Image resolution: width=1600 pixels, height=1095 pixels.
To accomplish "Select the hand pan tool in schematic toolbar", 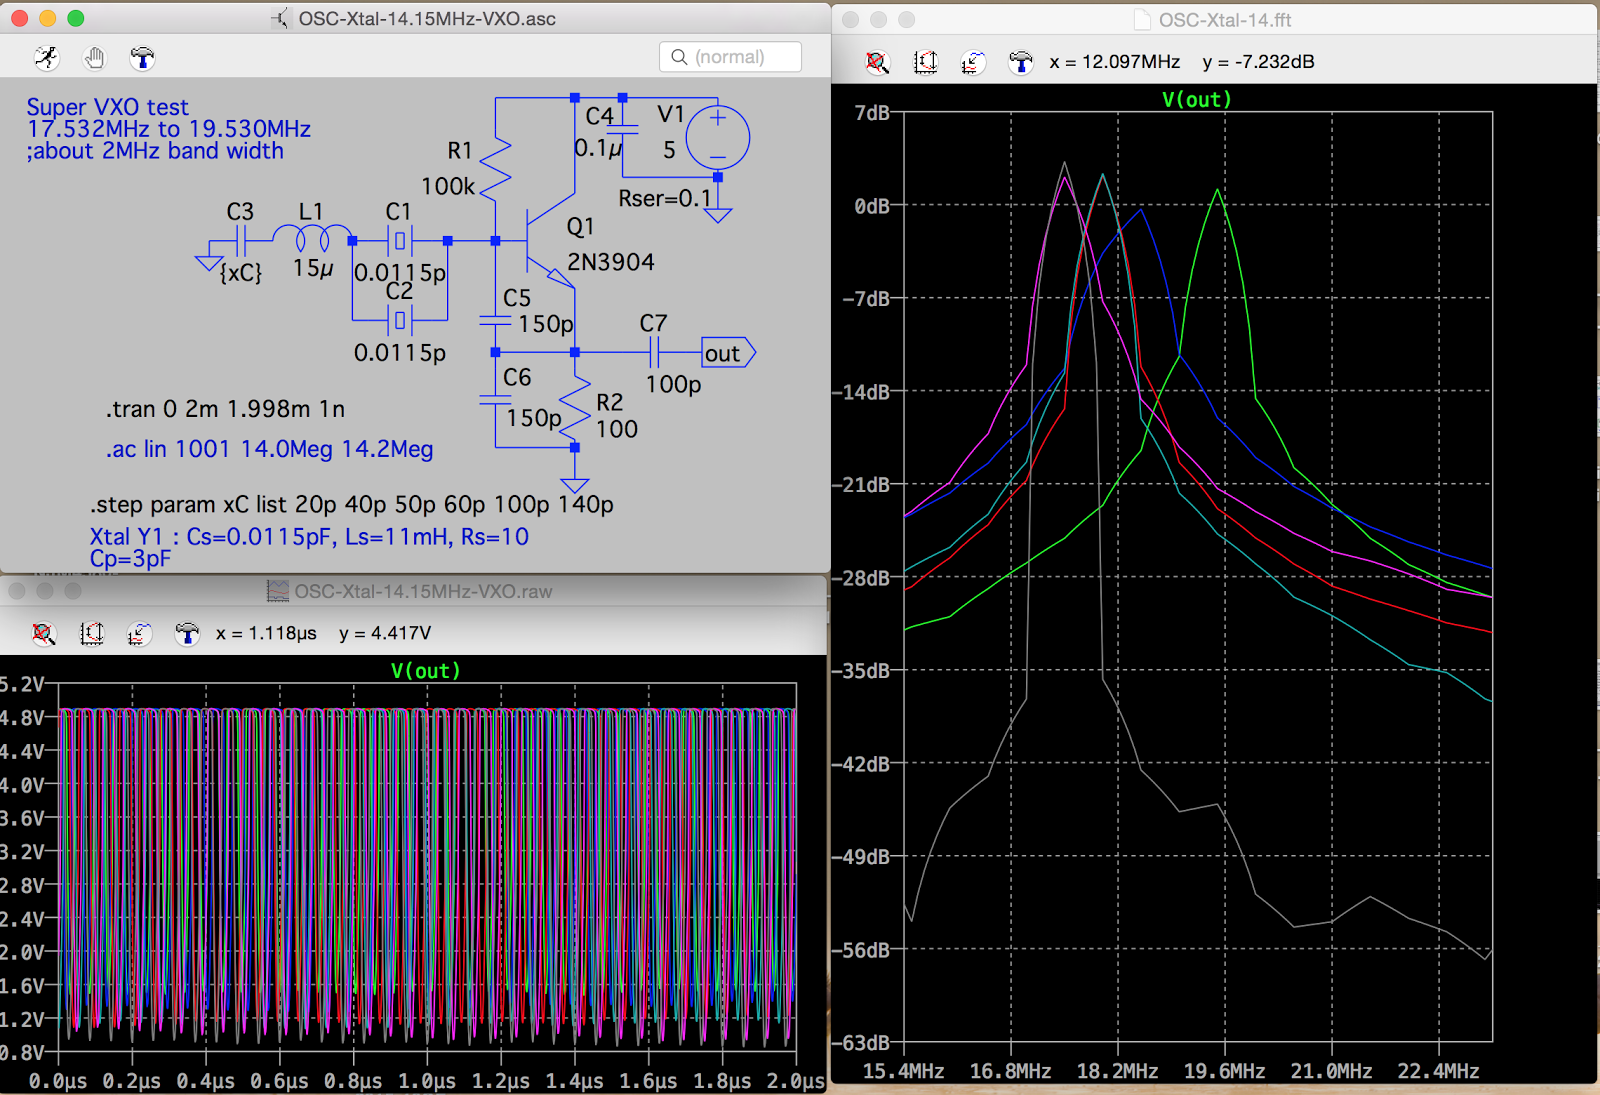I will tap(94, 58).
